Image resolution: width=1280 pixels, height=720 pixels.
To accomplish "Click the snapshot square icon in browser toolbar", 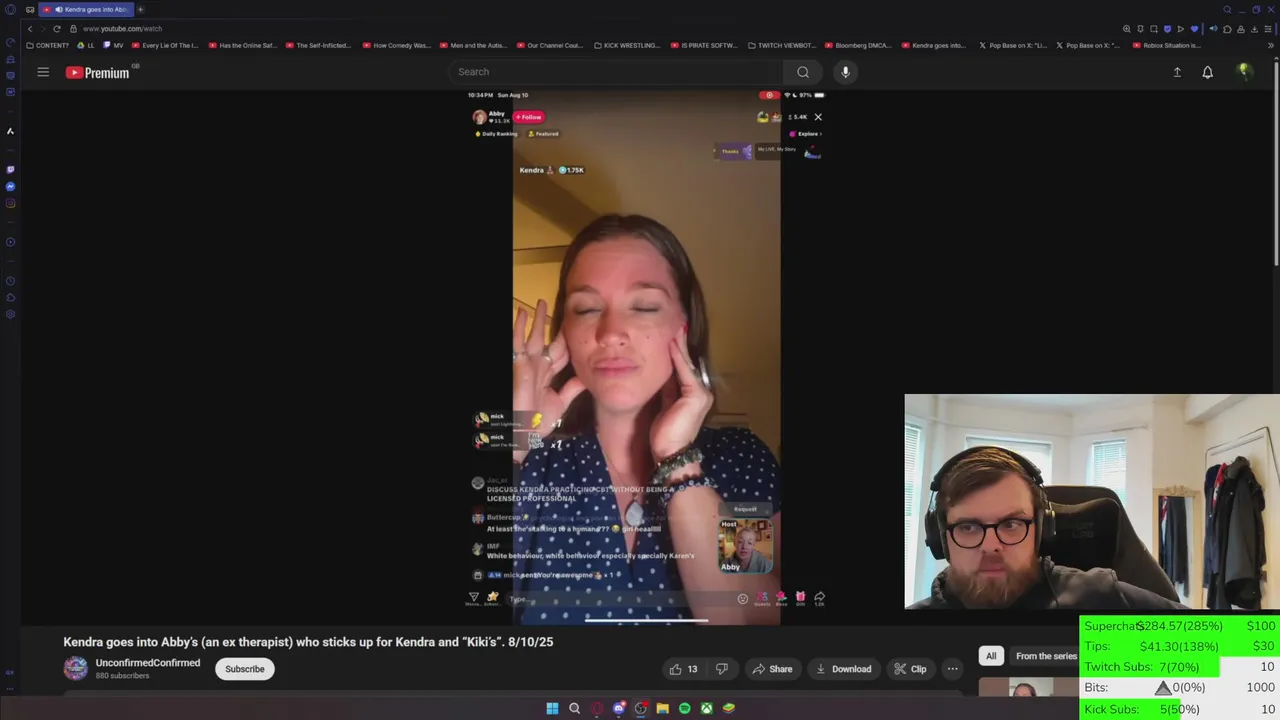I will (1154, 29).
